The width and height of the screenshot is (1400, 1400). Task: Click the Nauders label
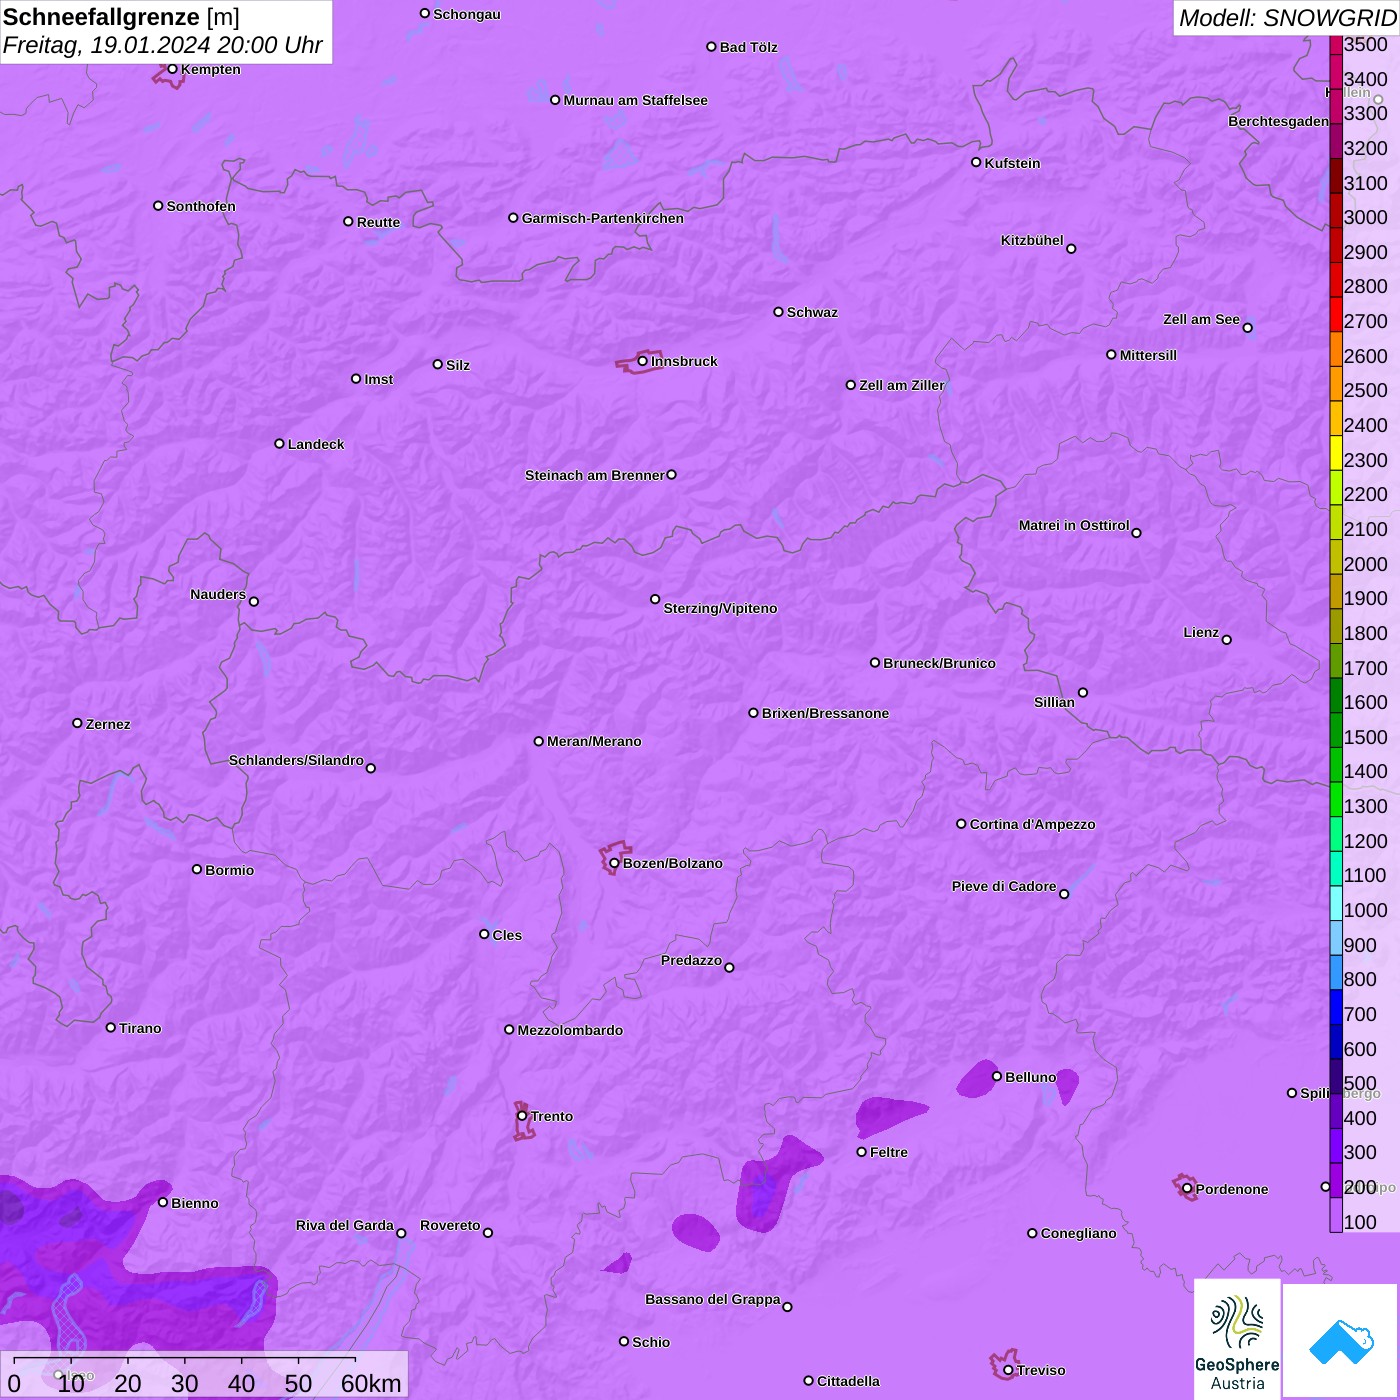(x=218, y=594)
